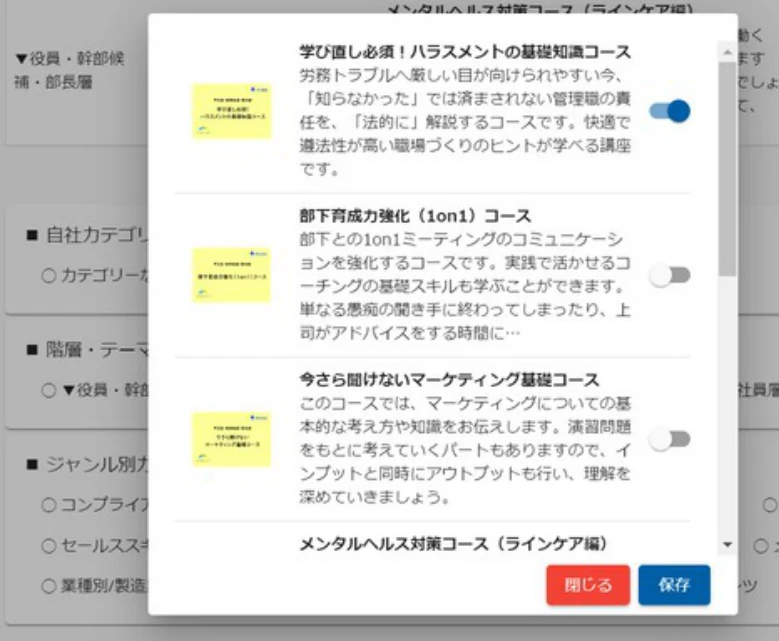Click the 1on1 course description text
The image size is (779, 641).
click(x=465, y=287)
